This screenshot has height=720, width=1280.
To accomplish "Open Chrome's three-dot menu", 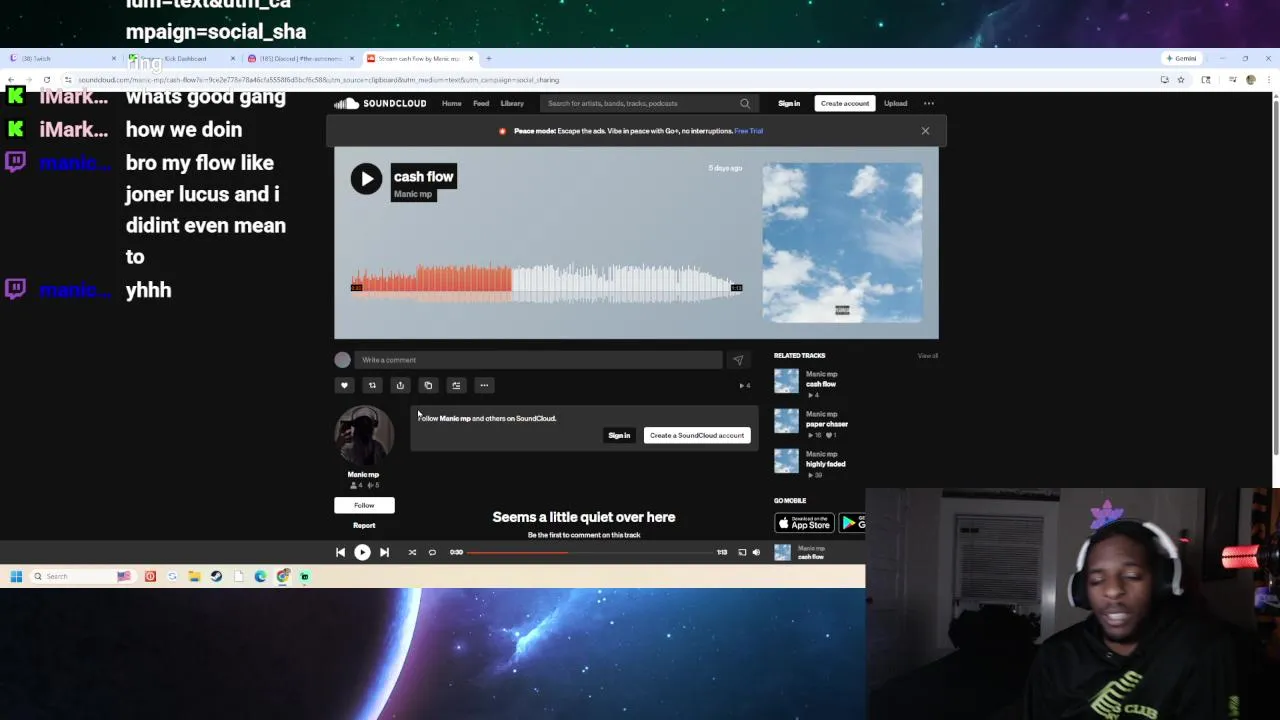I will [x=1267, y=80].
